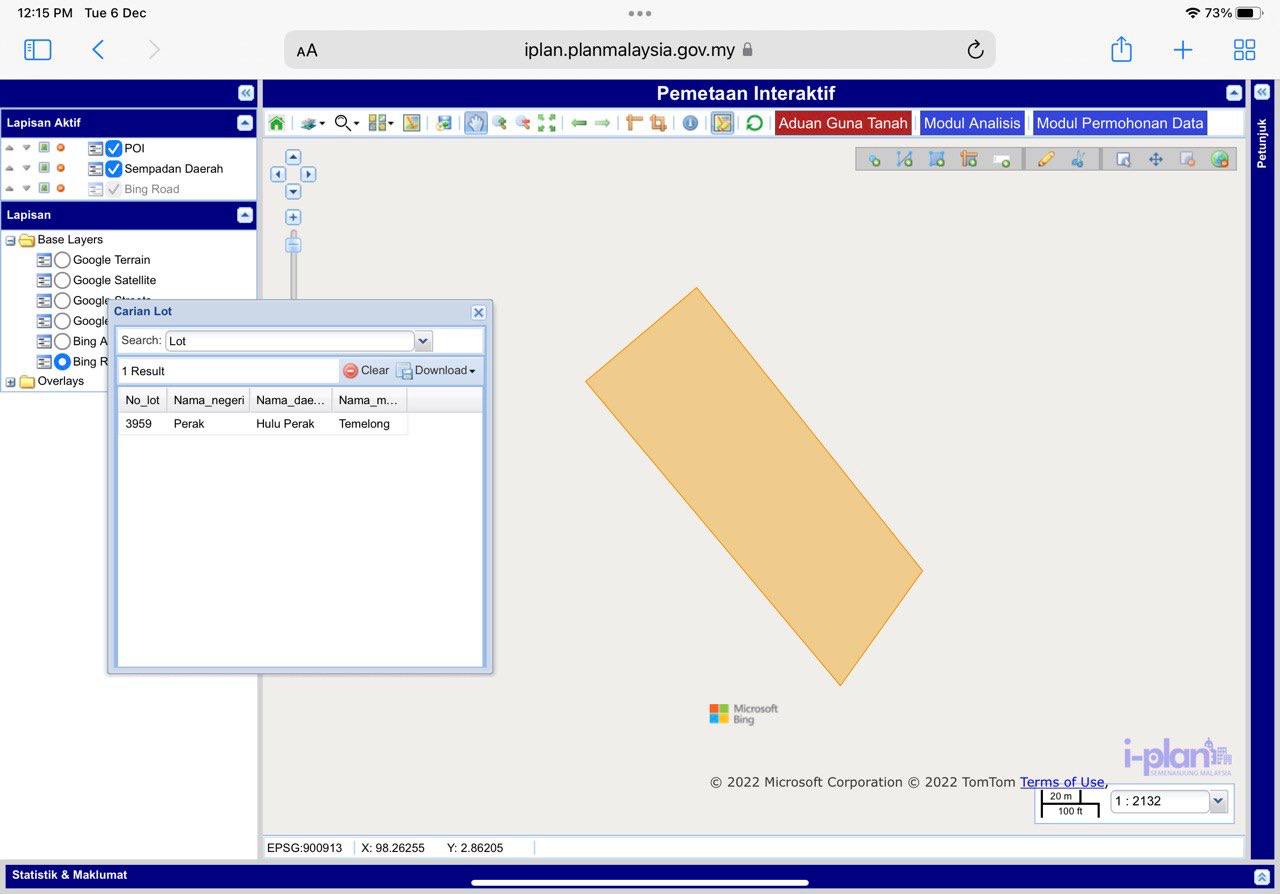Select Google Satellite base layer

[62, 281]
